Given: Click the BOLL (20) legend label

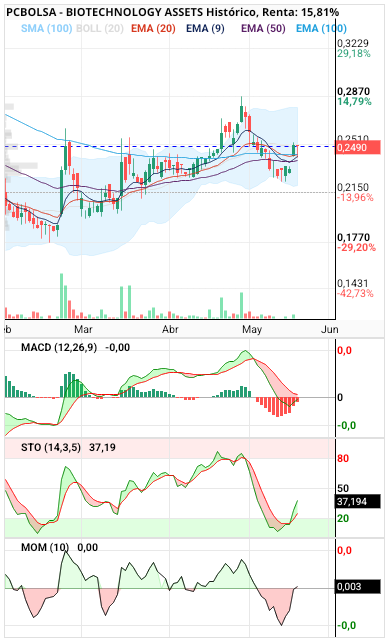Looking at the screenshot, I should [100, 29].
